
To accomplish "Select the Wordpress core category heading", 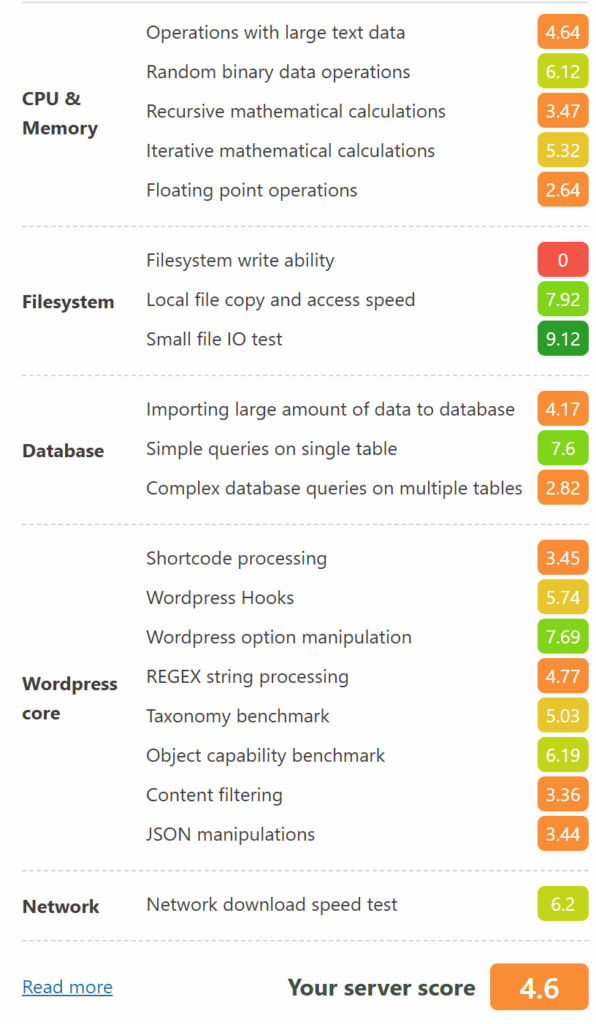I will tap(70, 698).
